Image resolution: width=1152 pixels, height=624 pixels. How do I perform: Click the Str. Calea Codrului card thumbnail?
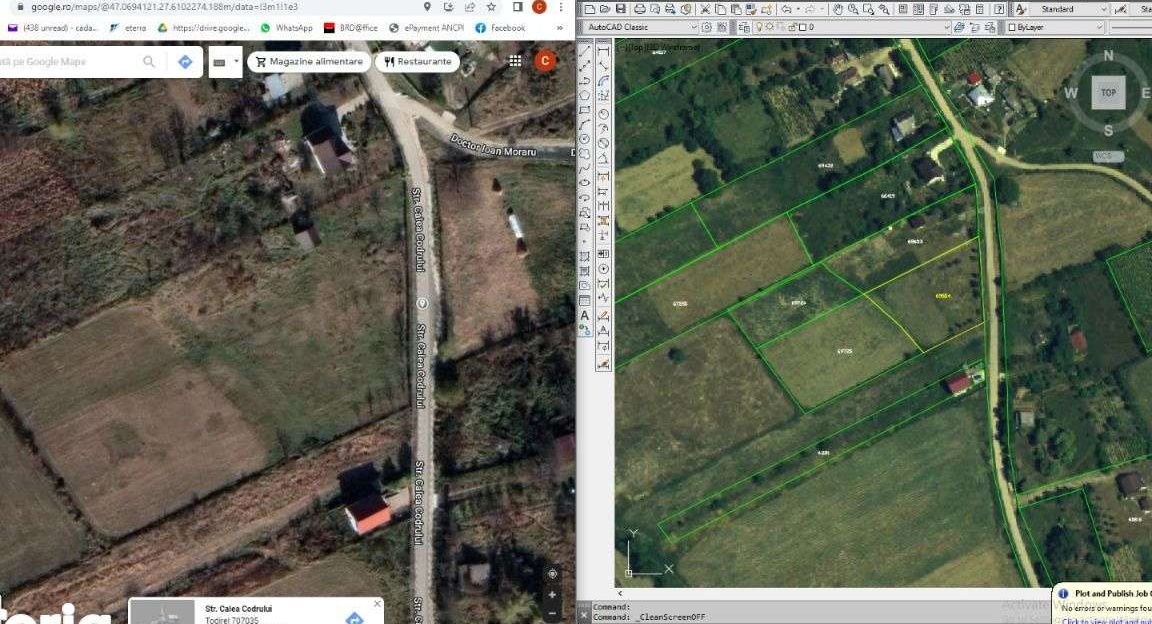[162, 612]
